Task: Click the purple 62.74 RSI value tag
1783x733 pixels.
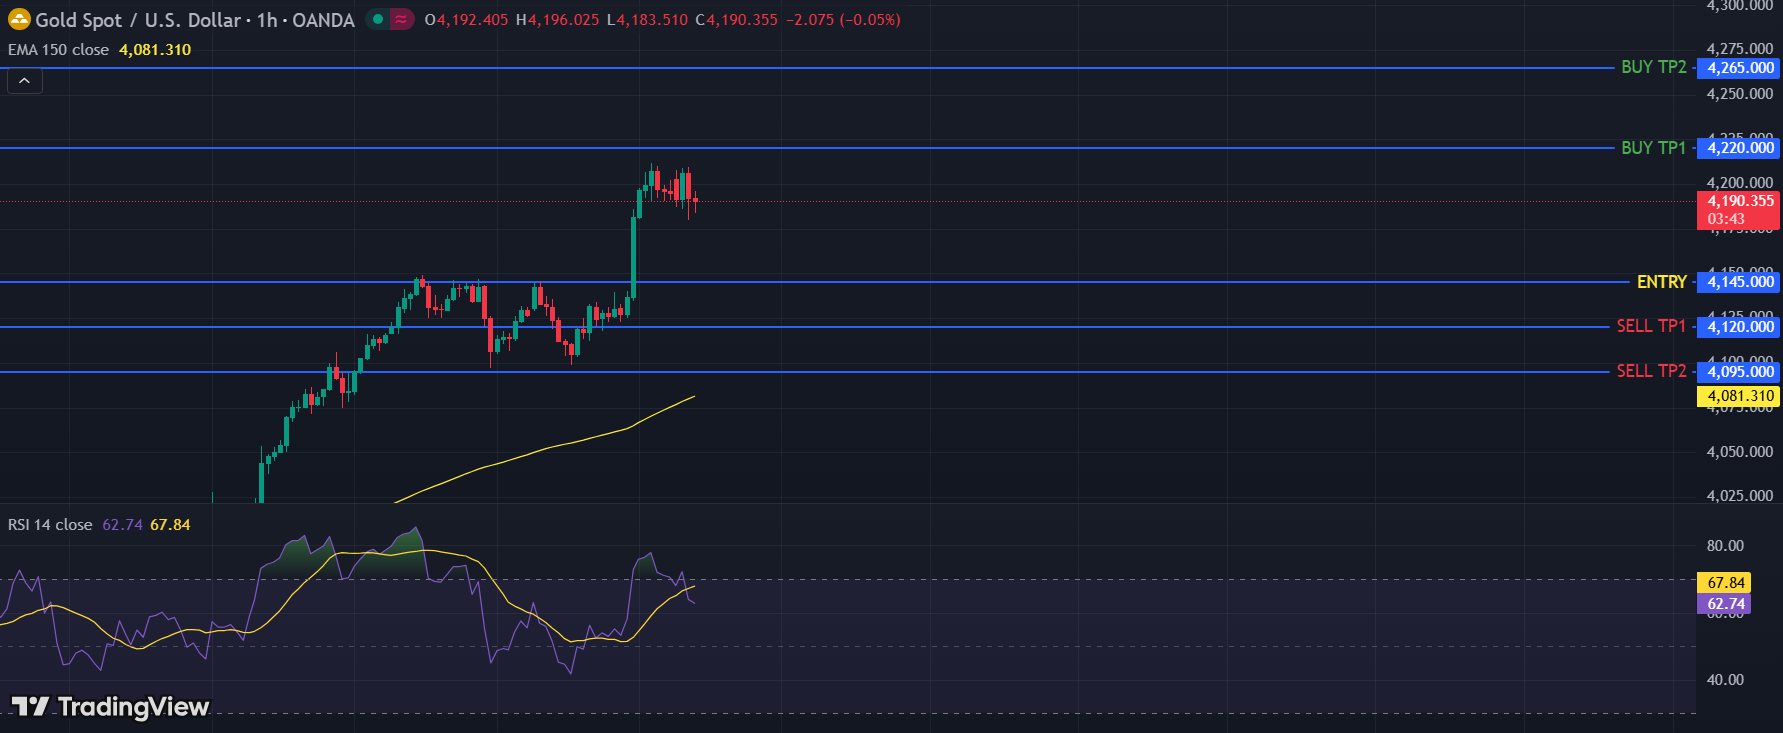Action: pos(1725,604)
